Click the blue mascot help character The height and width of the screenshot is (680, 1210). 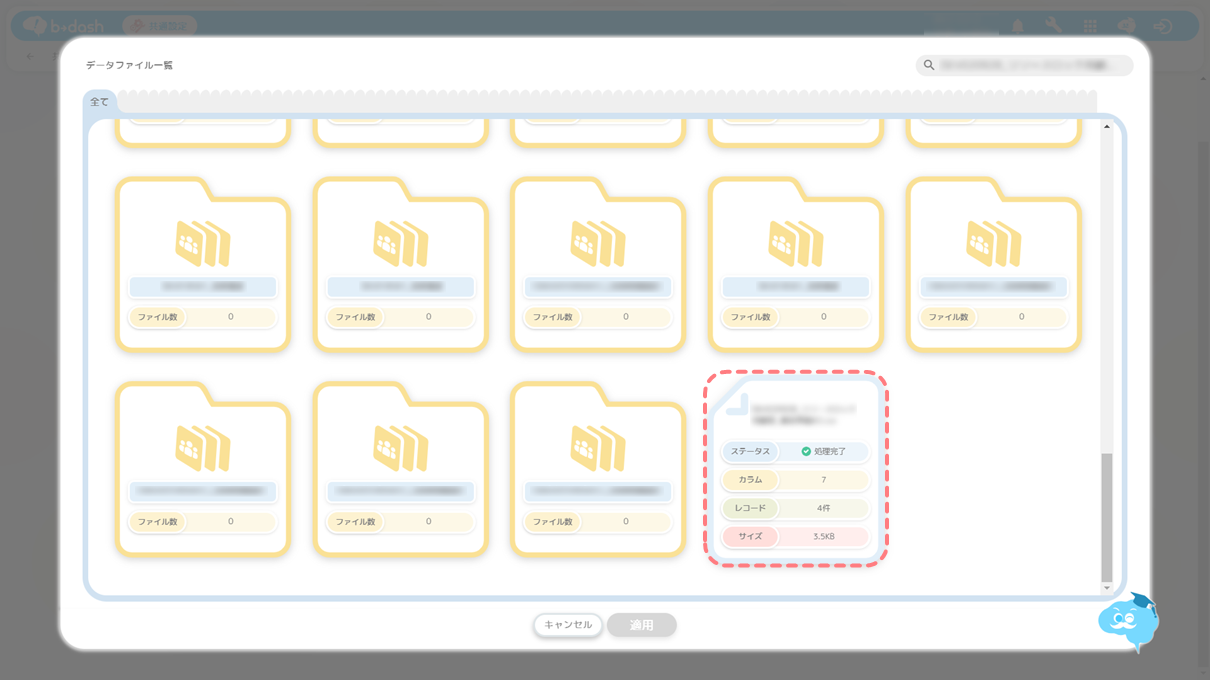point(1128,622)
